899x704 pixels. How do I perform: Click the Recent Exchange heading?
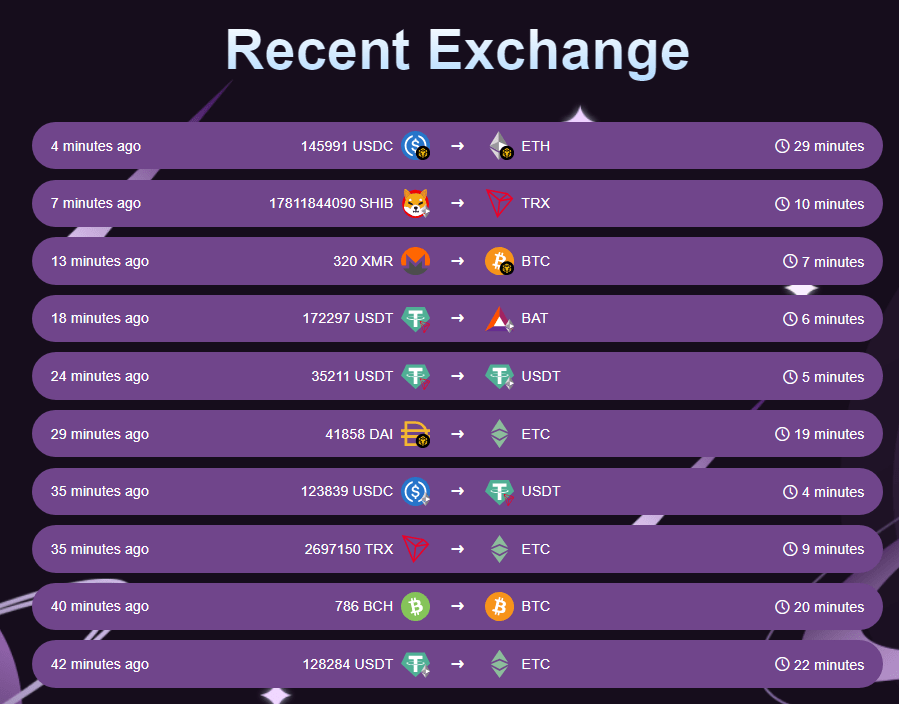(x=457, y=50)
